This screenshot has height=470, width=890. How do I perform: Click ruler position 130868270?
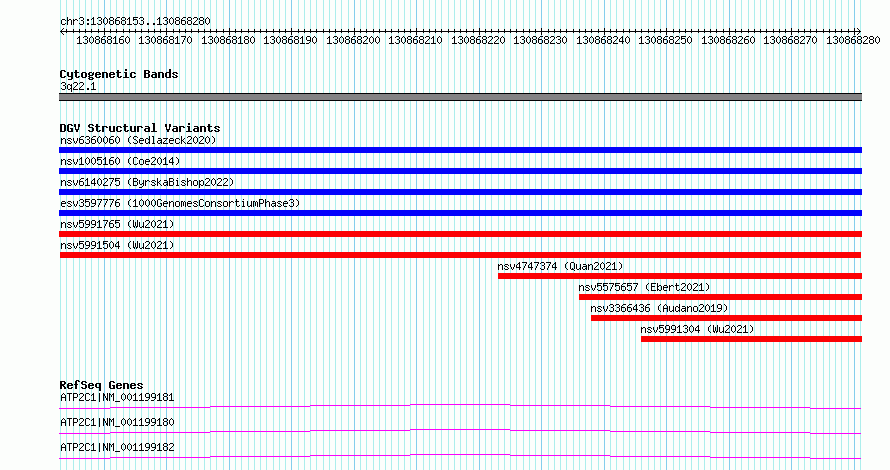[790, 40]
